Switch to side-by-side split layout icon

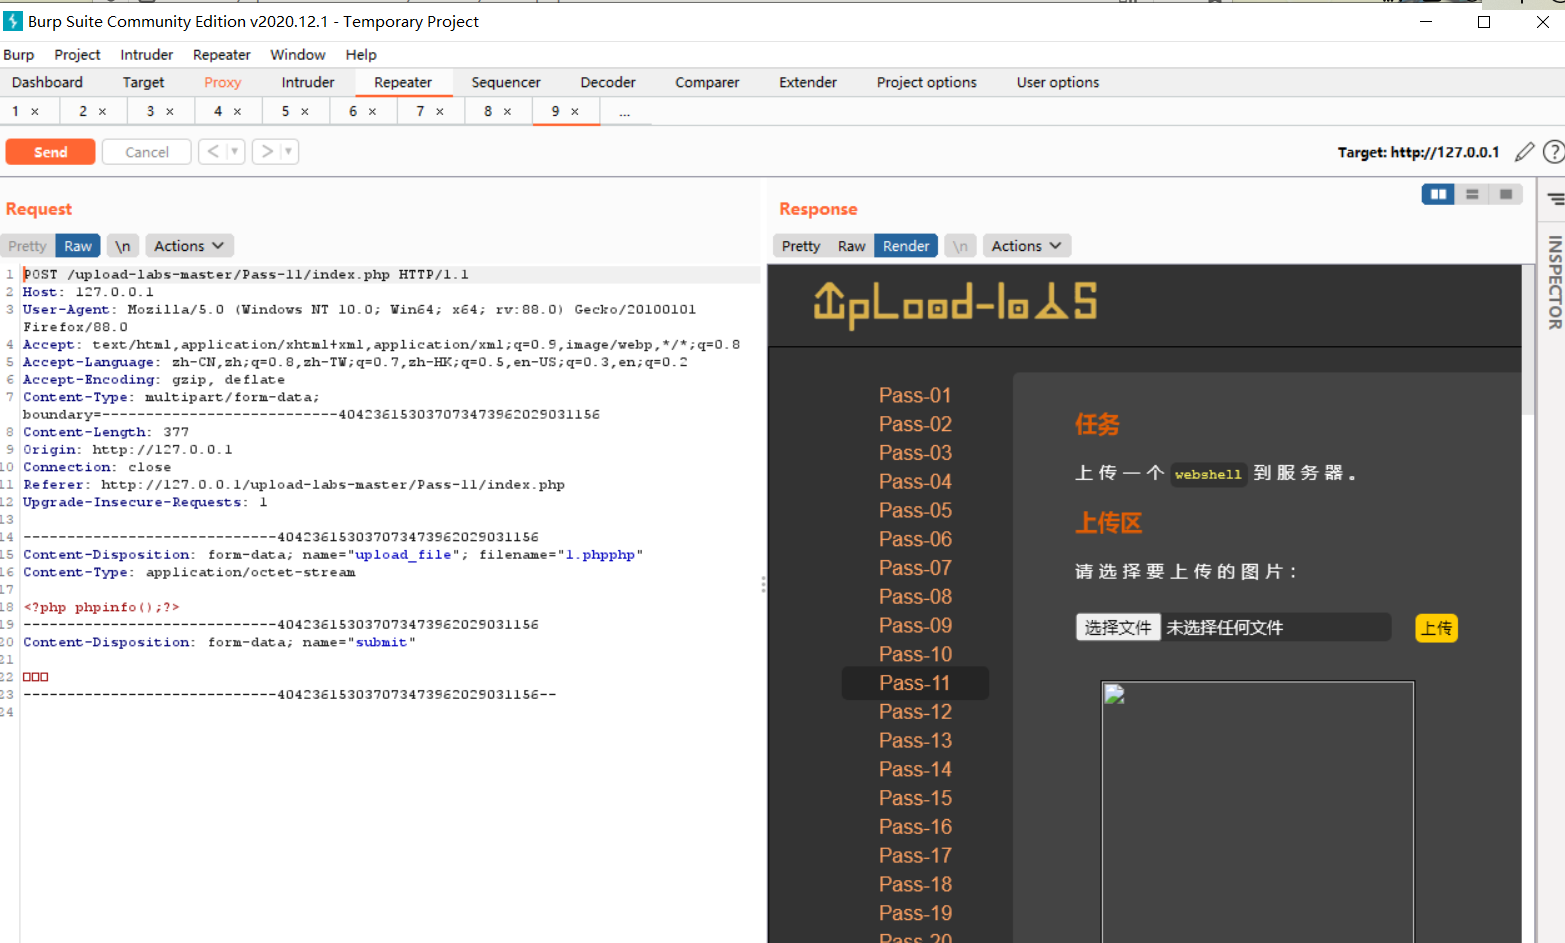pos(1438,194)
